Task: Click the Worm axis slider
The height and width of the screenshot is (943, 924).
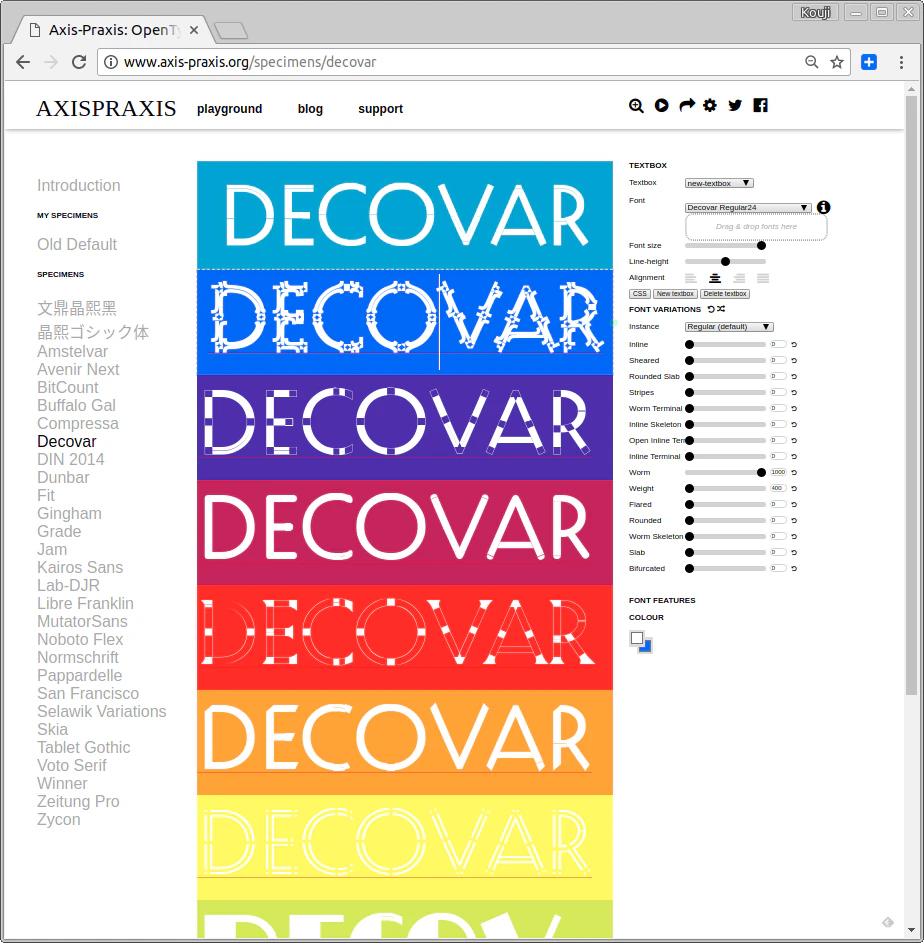Action: point(725,473)
